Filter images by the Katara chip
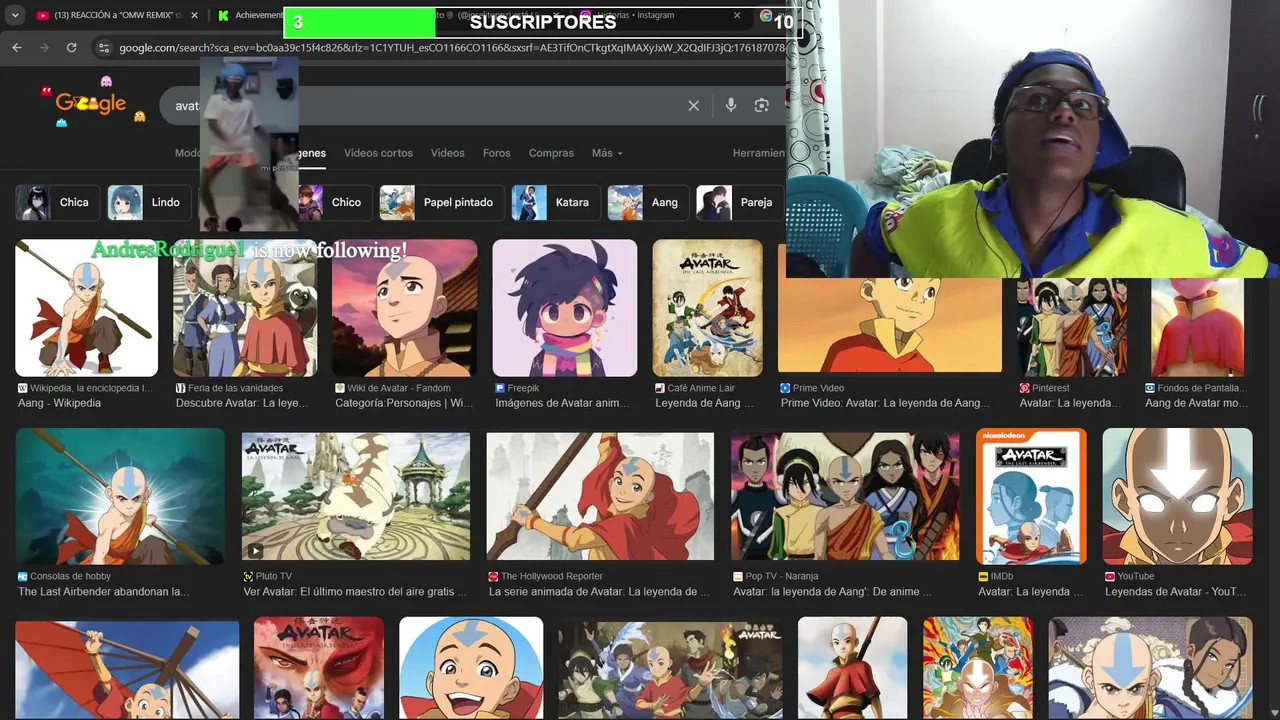Viewport: 1280px width, 720px height. [x=556, y=202]
